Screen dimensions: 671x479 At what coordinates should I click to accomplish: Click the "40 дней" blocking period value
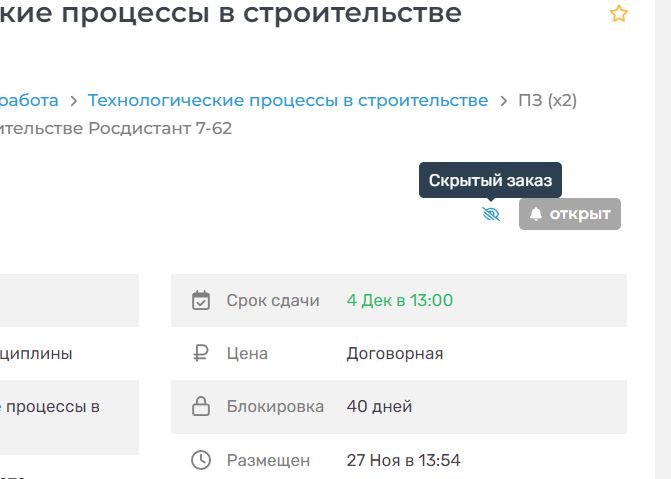coord(379,407)
